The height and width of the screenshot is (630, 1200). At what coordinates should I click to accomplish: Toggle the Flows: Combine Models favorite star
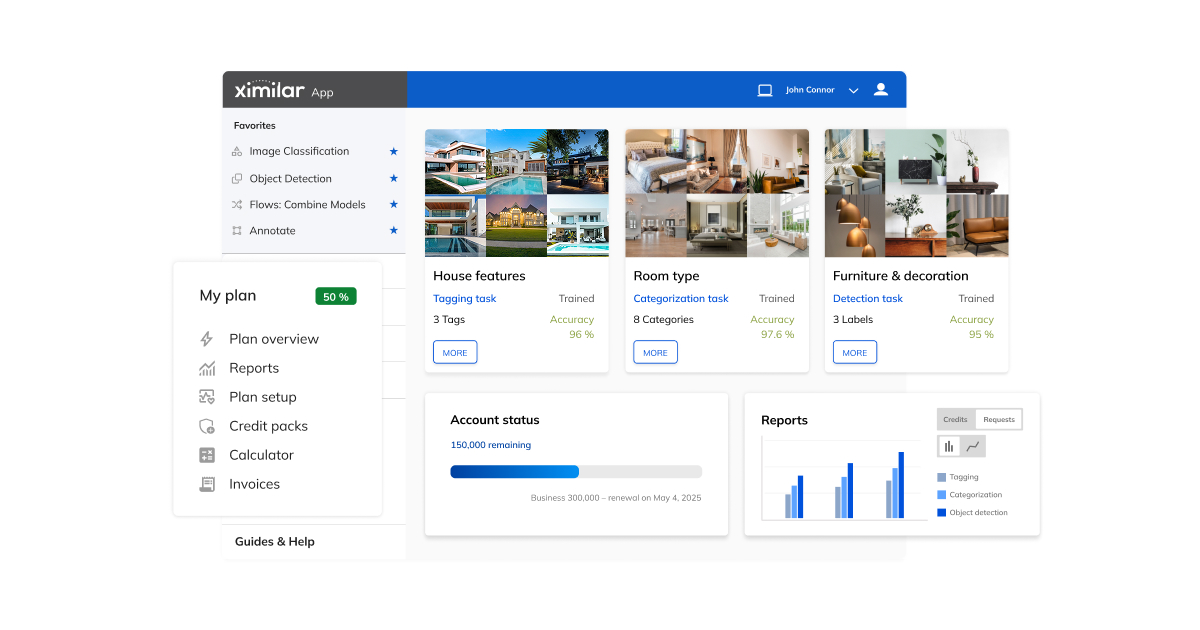pos(394,204)
